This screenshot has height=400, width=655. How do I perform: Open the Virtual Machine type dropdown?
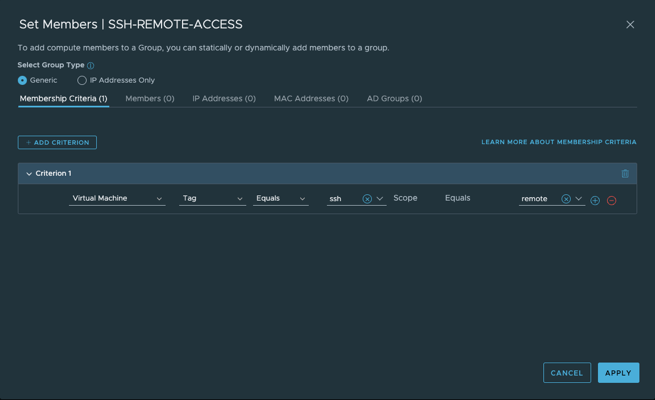pos(117,198)
